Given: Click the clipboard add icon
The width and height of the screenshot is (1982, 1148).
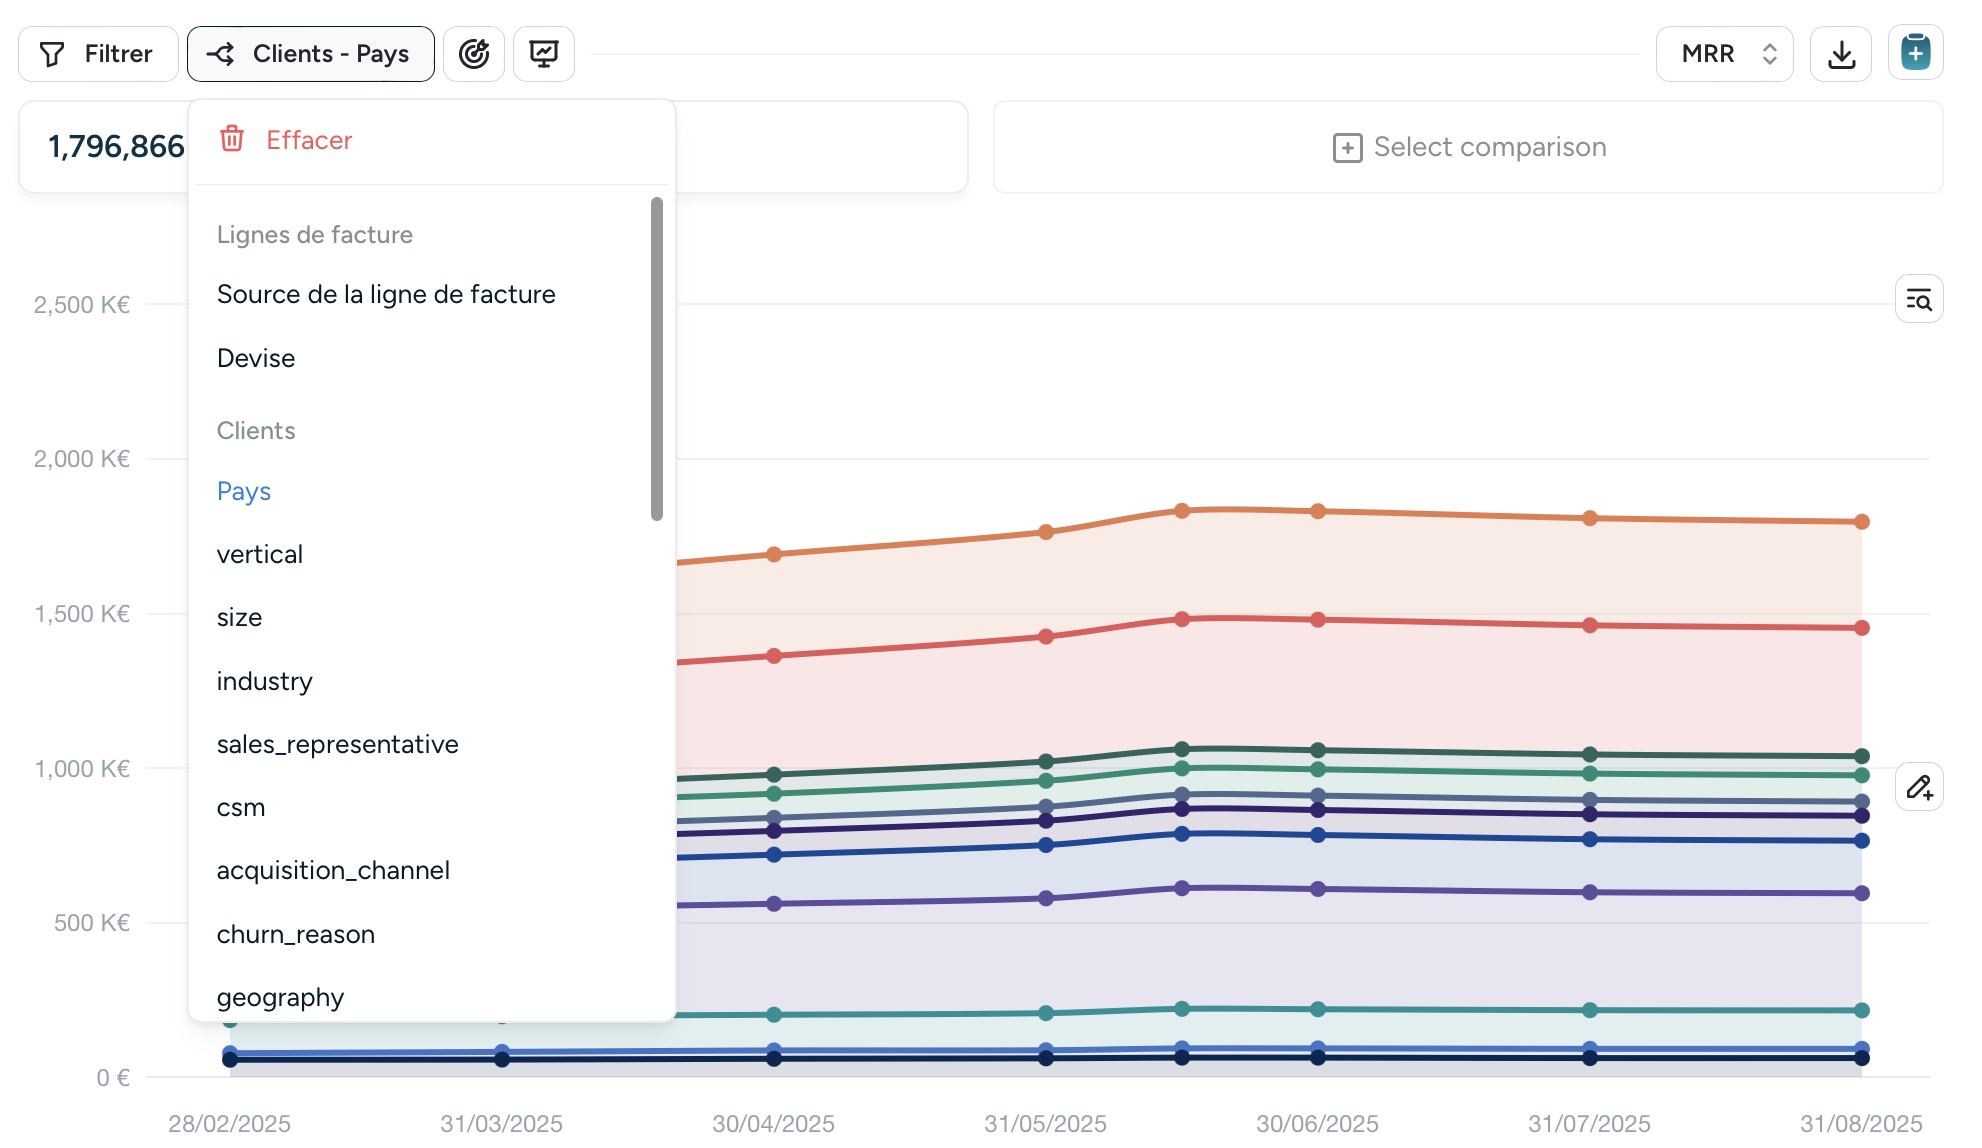Looking at the screenshot, I should [x=1914, y=54].
